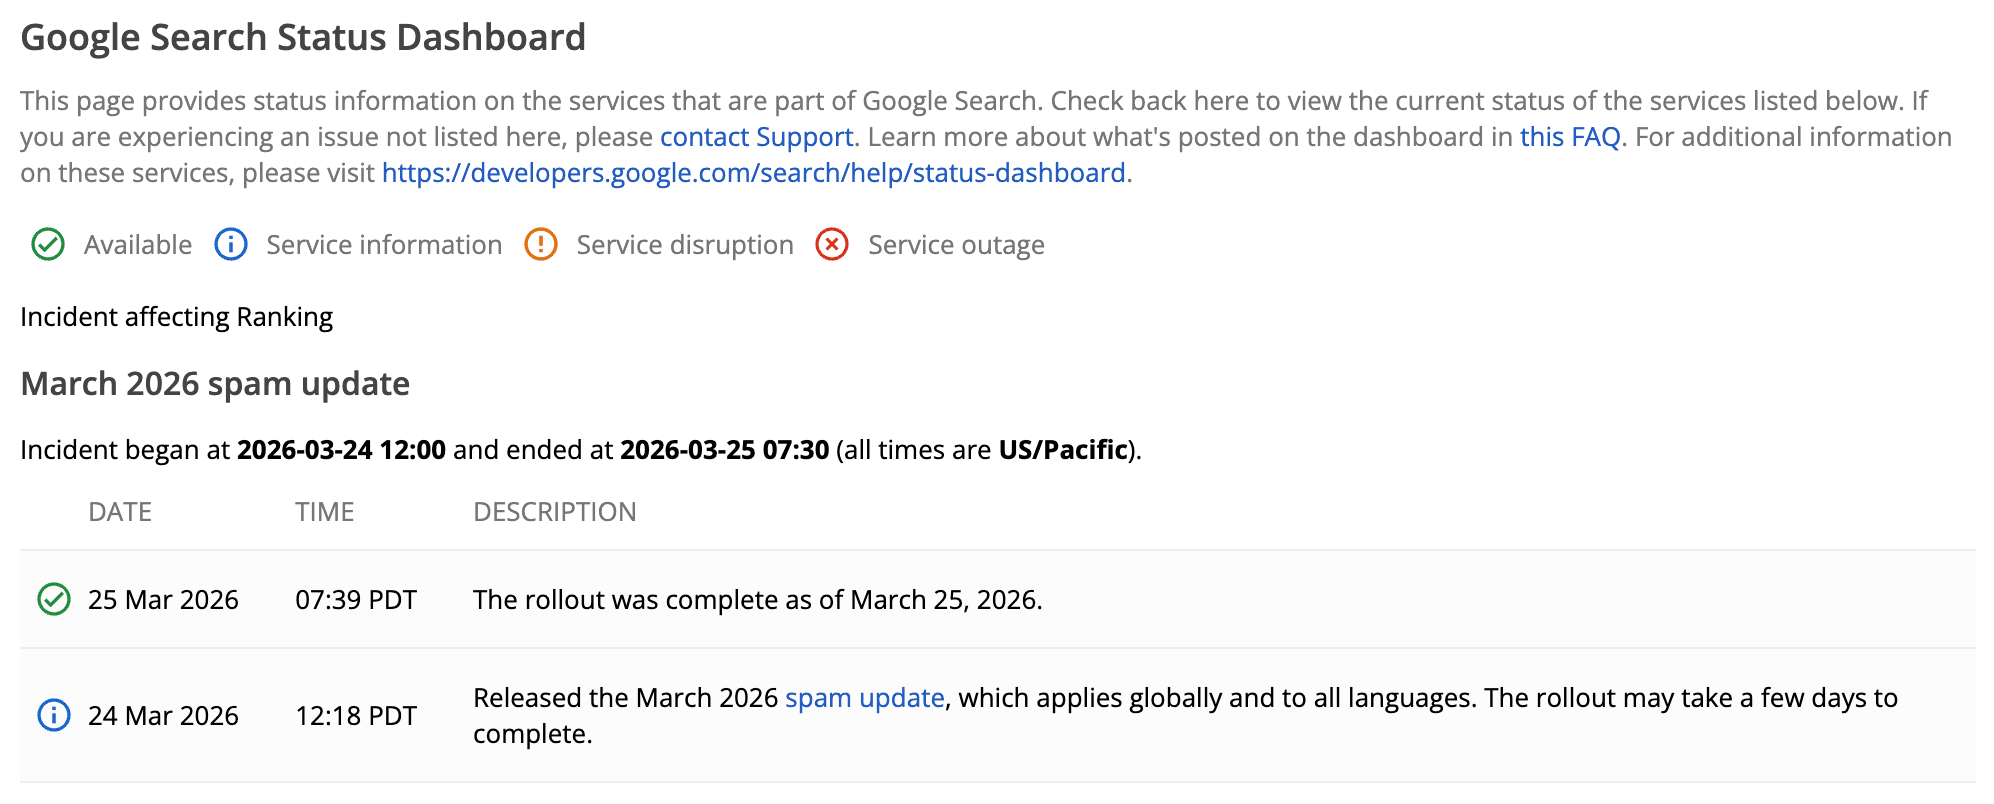This screenshot has width=1994, height=804.
Task: Click the green Available checkmark legend icon
Action: [x=48, y=245]
